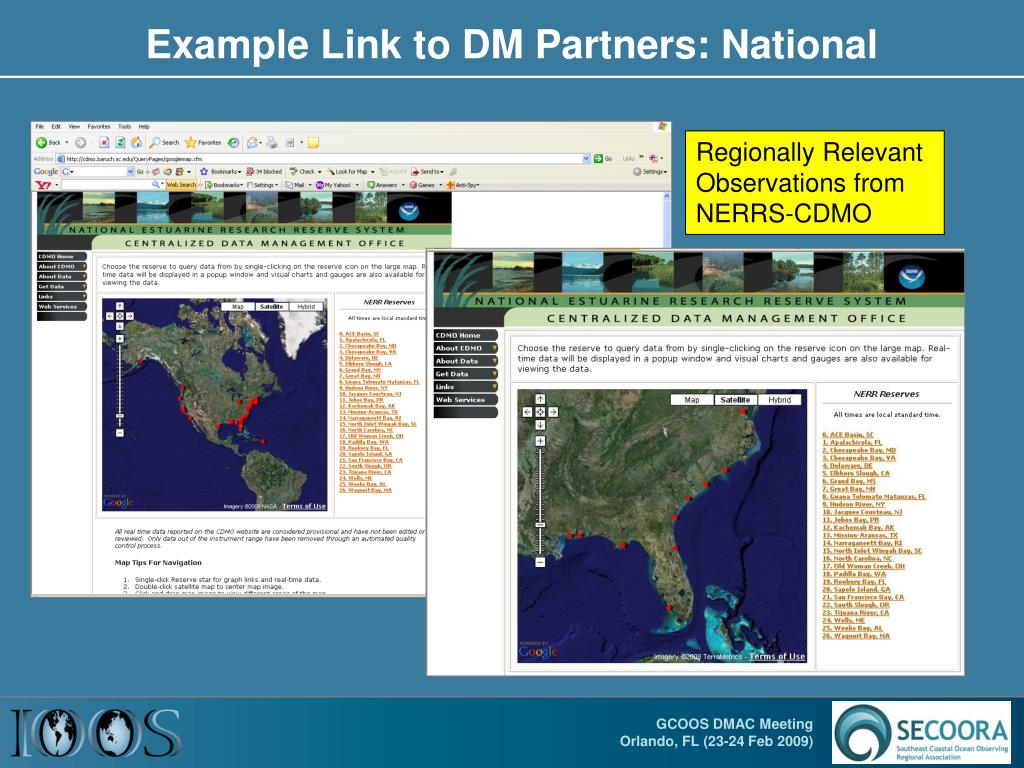
Task: Click Web Services in front page sidebar
Action: point(466,400)
